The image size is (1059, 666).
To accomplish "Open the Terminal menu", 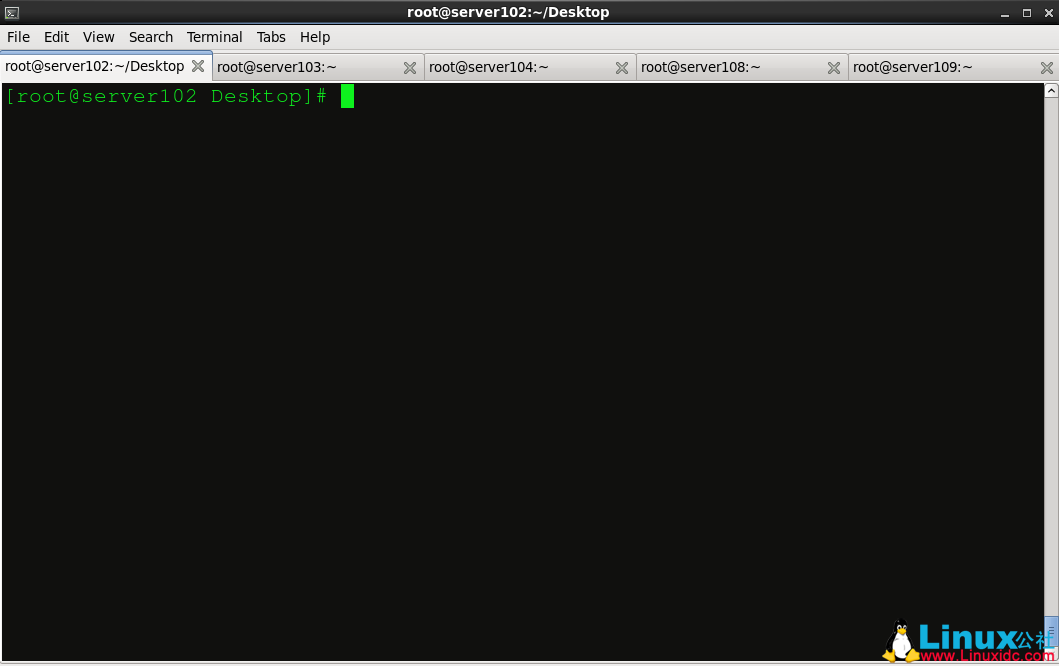I will pyautogui.click(x=214, y=37).
